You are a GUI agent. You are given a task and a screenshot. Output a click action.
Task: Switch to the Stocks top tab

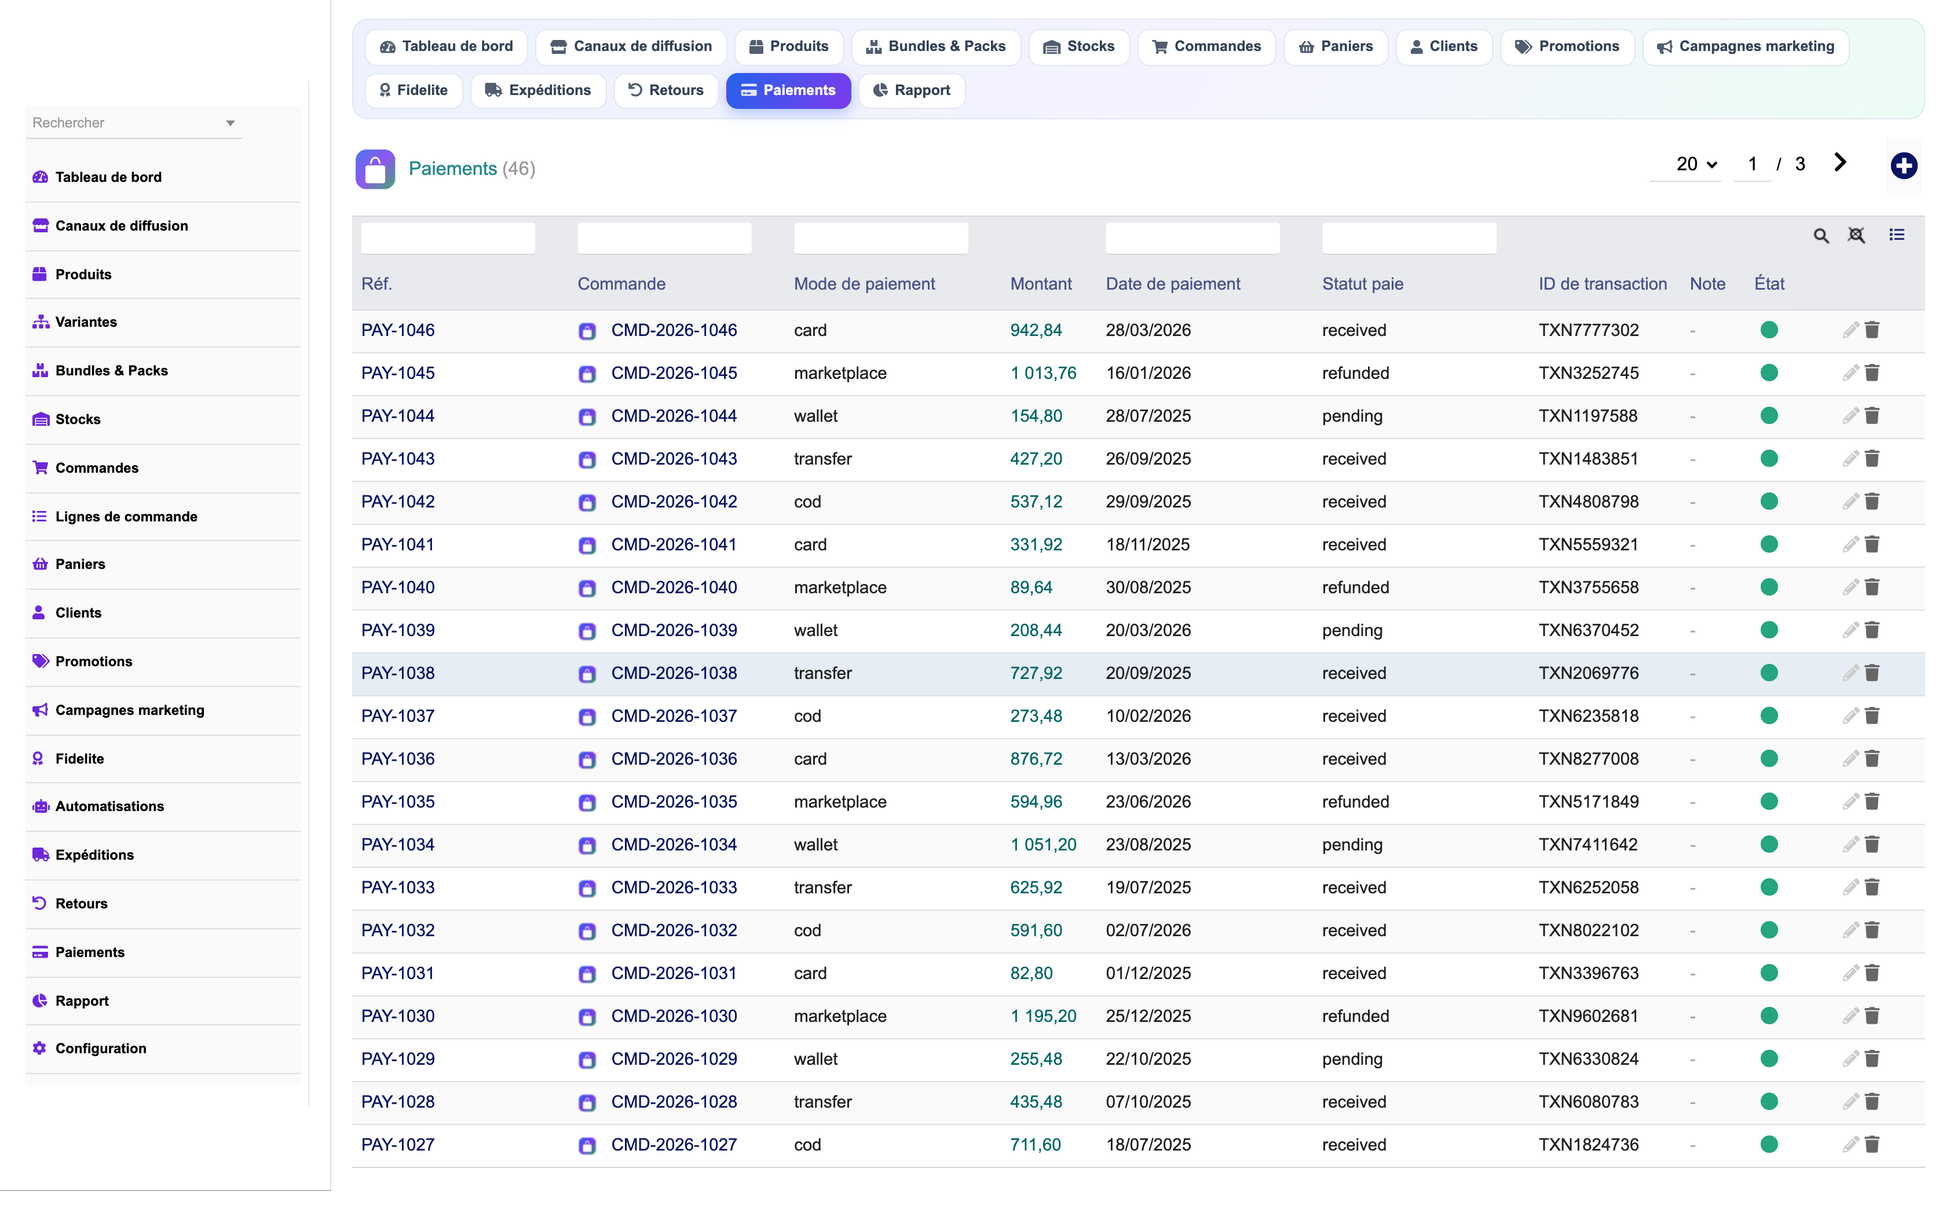[x=1078, y=47]
